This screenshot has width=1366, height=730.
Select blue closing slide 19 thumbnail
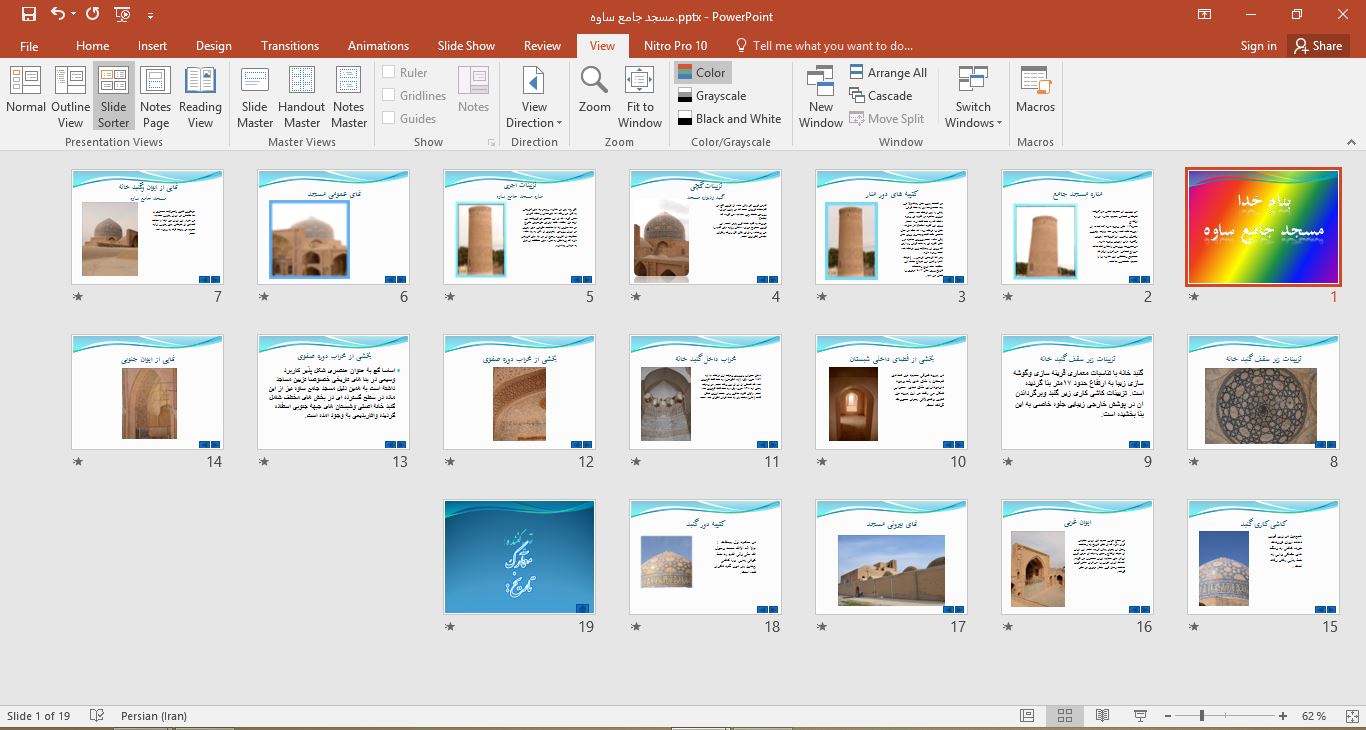519,557
